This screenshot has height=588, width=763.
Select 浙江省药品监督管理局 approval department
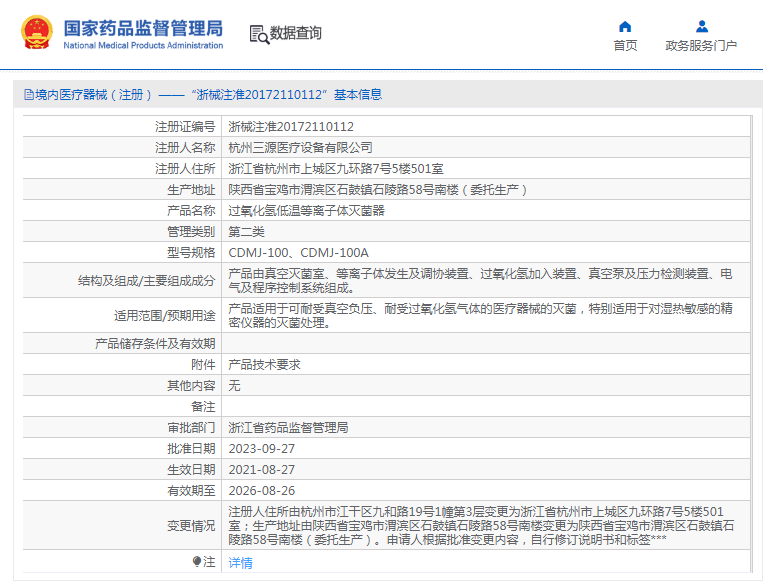[288, 427]
